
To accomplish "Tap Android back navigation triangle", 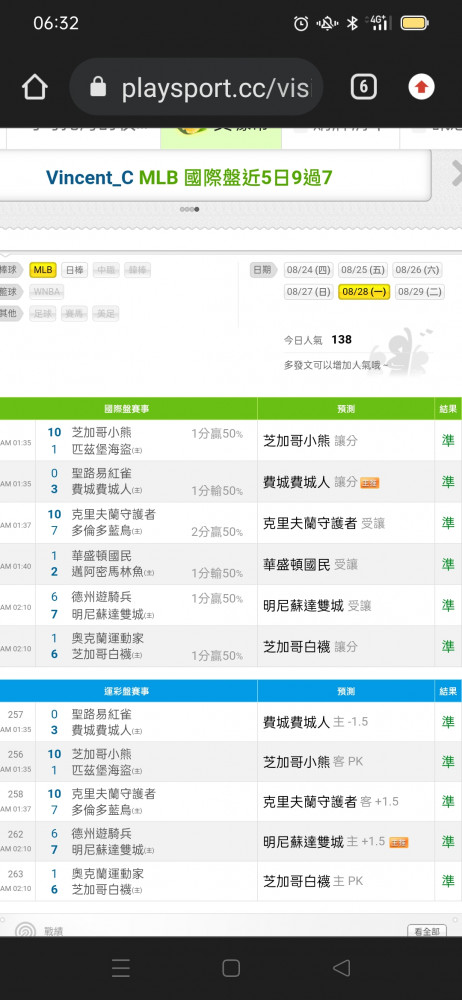I will coord(341,968).
